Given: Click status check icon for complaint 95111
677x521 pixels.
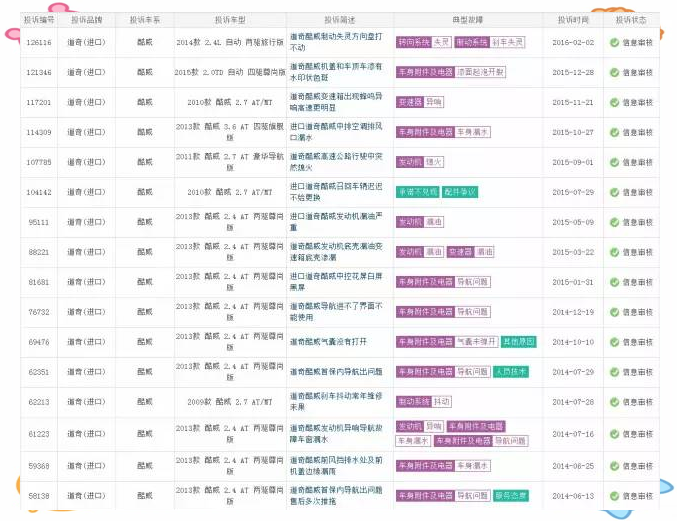Looking at the screenshot, I should click(x=614, y=222).
